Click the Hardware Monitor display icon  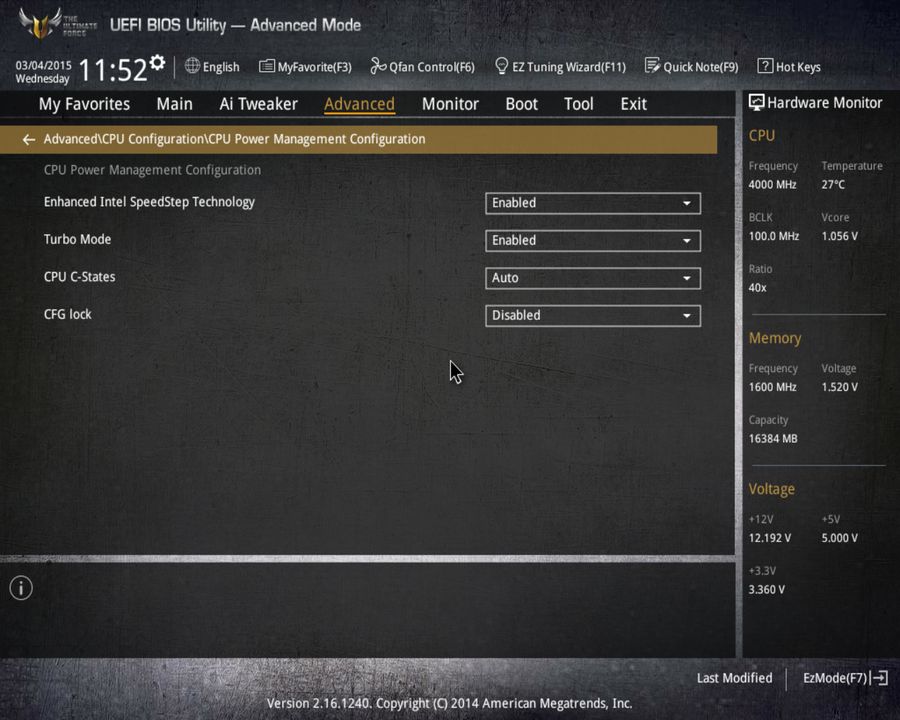coord(757,103)
